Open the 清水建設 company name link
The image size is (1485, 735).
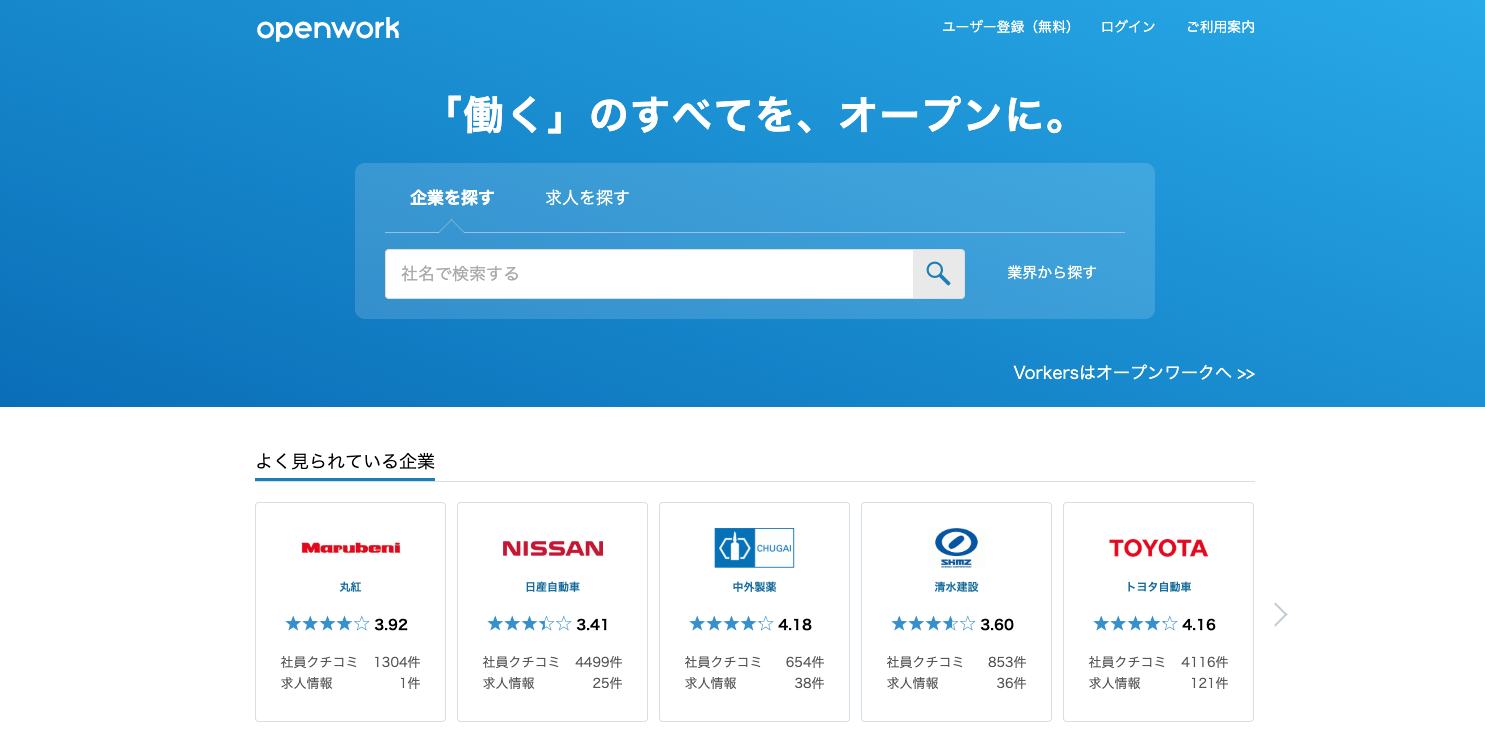pos(956,587)
